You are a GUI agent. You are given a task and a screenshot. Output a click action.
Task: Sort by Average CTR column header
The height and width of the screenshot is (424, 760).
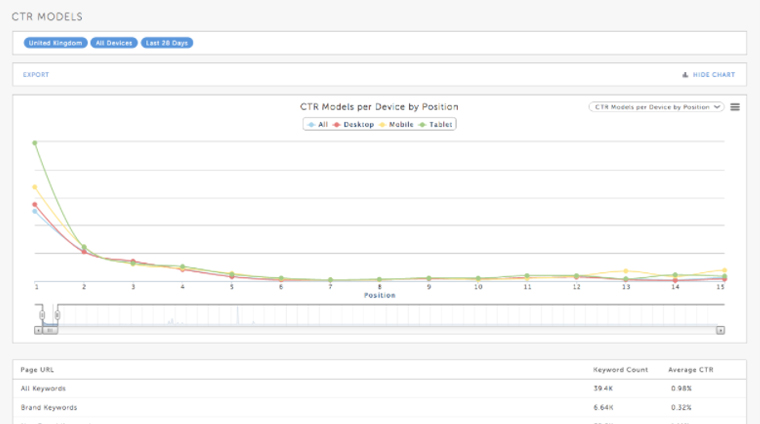tap(691, 369)
